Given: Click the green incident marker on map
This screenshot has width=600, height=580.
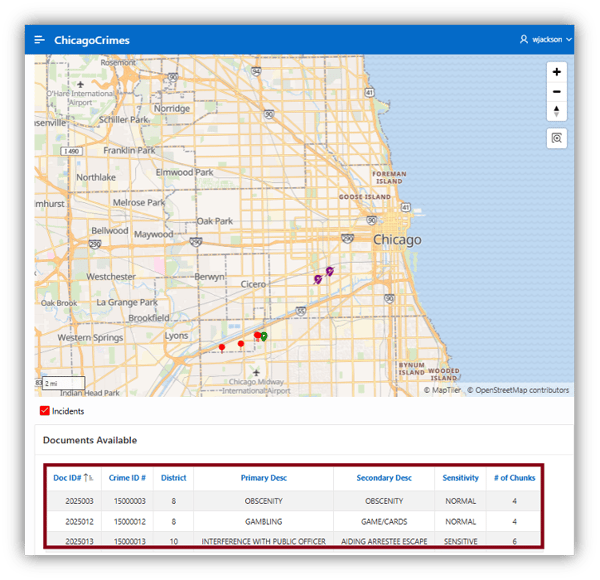Looking at the screenshot, I should (x=264, y=336).
